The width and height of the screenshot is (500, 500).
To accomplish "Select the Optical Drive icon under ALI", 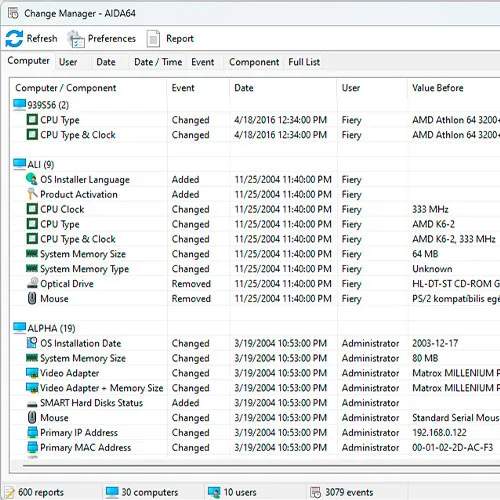I will [32, 283].
